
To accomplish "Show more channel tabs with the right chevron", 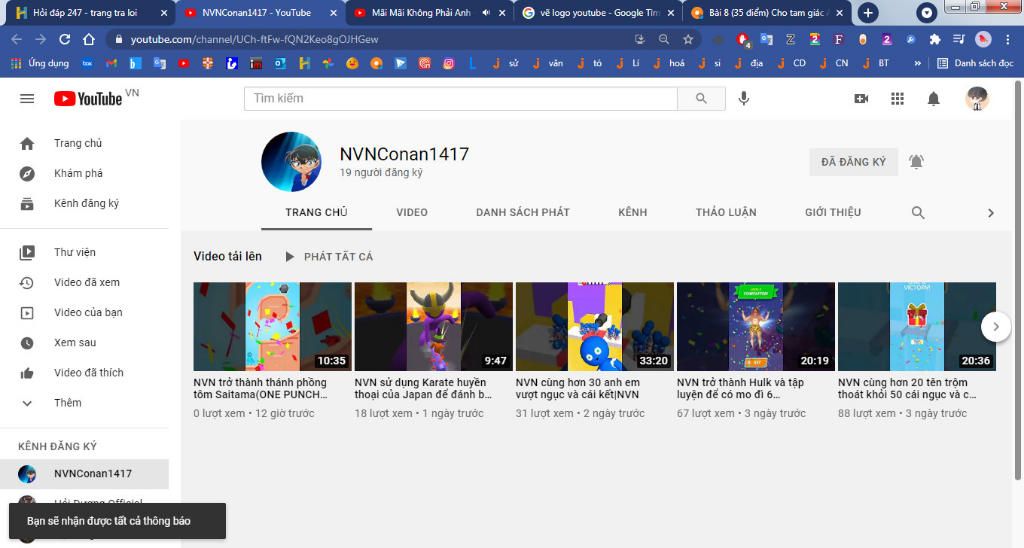I will coord(991,213).
